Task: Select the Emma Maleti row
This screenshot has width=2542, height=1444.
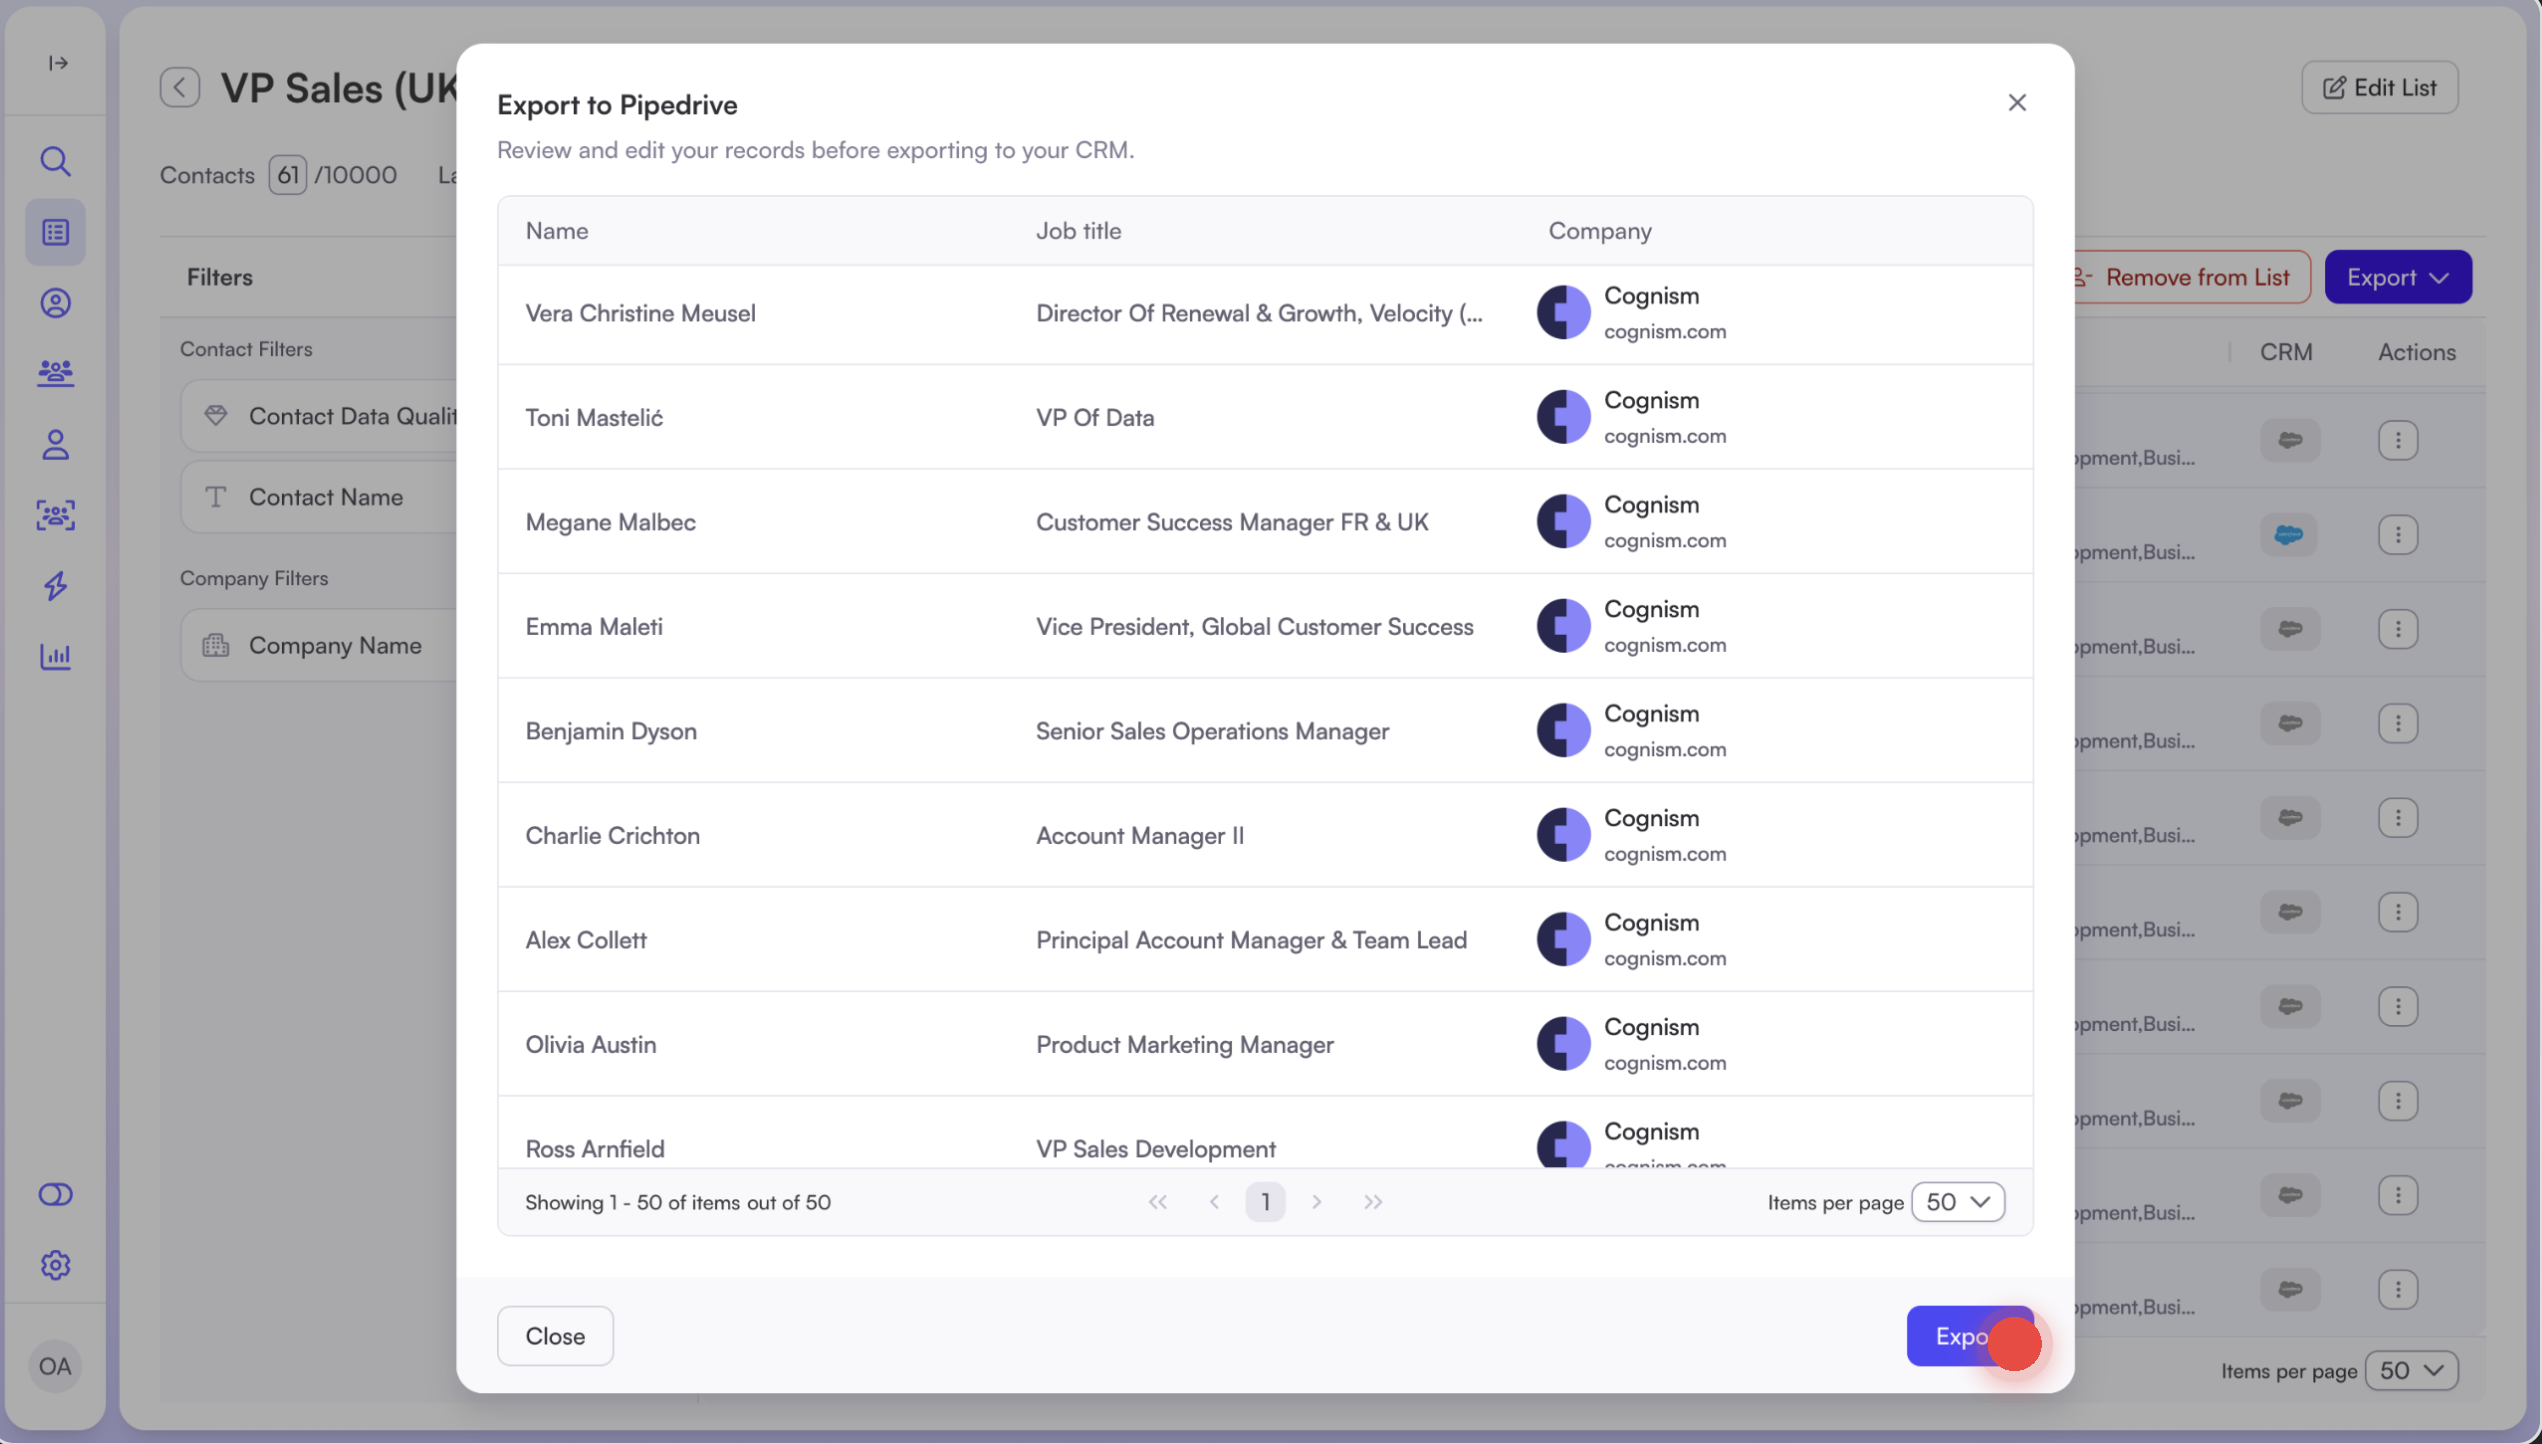Action: tap(594, 627)
